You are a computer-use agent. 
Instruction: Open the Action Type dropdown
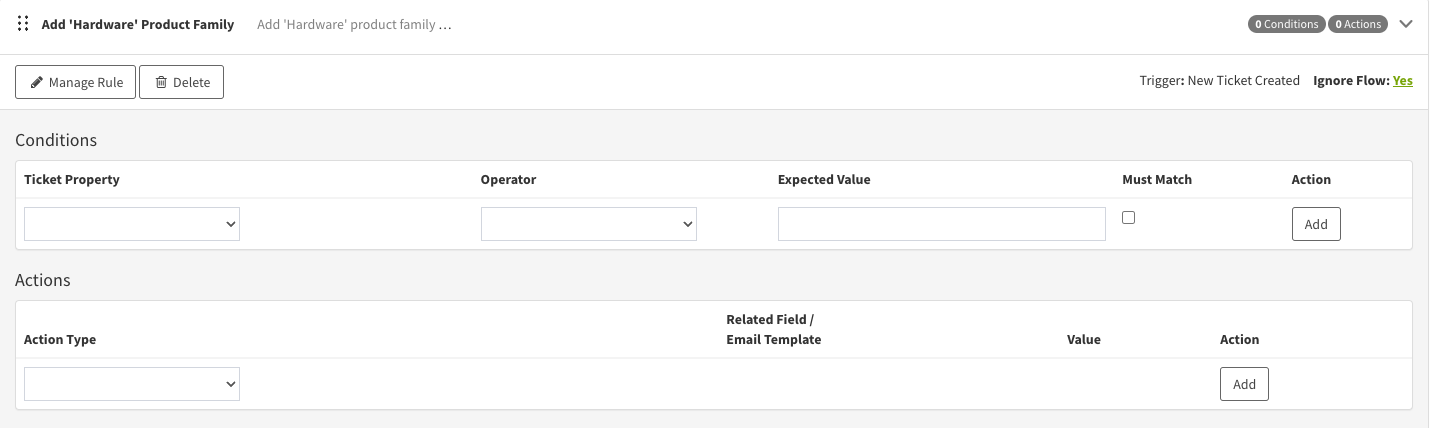(x=132, y=384)
